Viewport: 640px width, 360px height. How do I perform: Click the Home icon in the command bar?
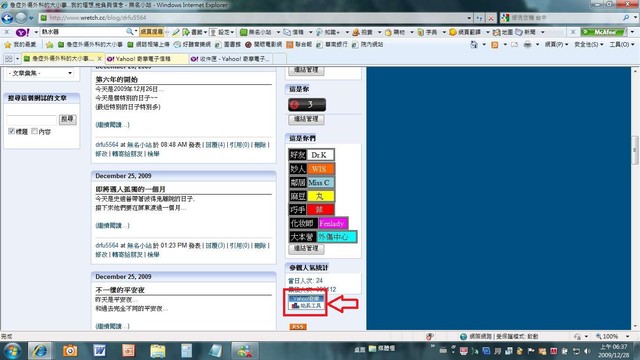474,44
